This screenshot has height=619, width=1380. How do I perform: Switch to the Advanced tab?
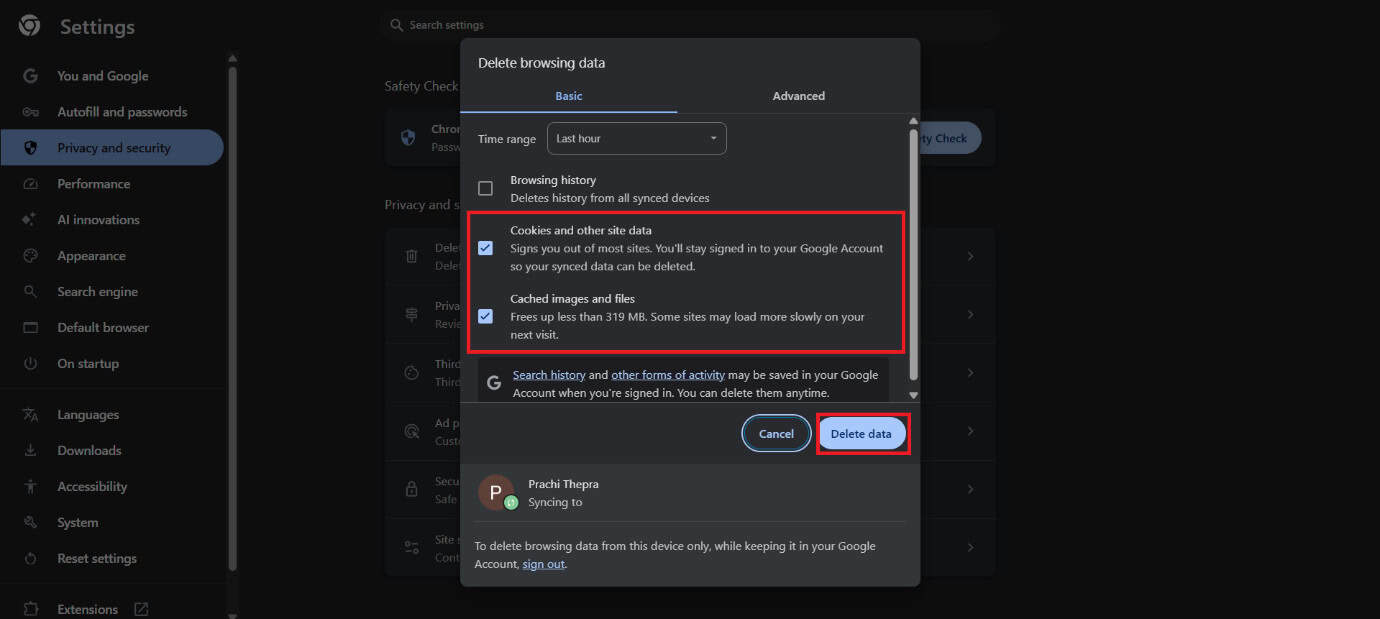pos(798,96)
